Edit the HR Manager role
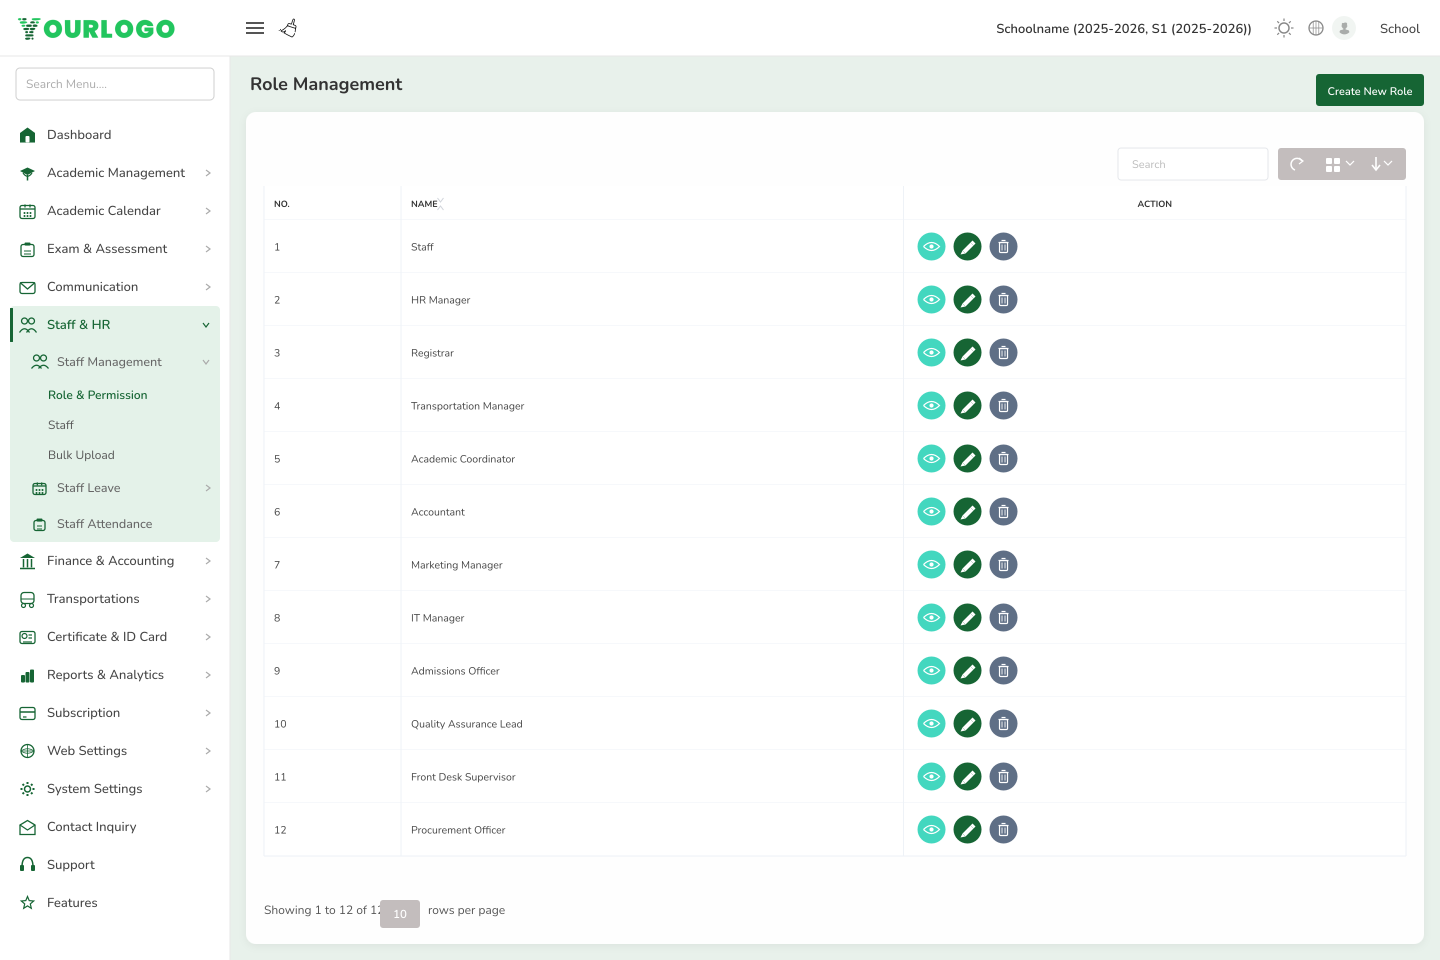This screenshot has height=960, width=1440. [x=967, y=300]
